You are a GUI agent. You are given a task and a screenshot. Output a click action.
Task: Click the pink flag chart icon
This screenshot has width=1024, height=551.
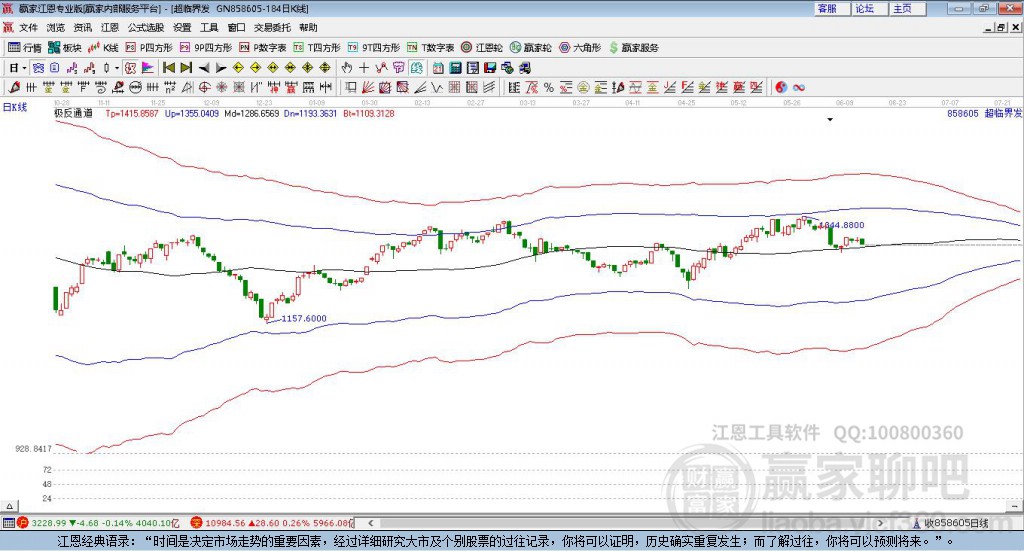pyautogui.click(x=148, y=68)
